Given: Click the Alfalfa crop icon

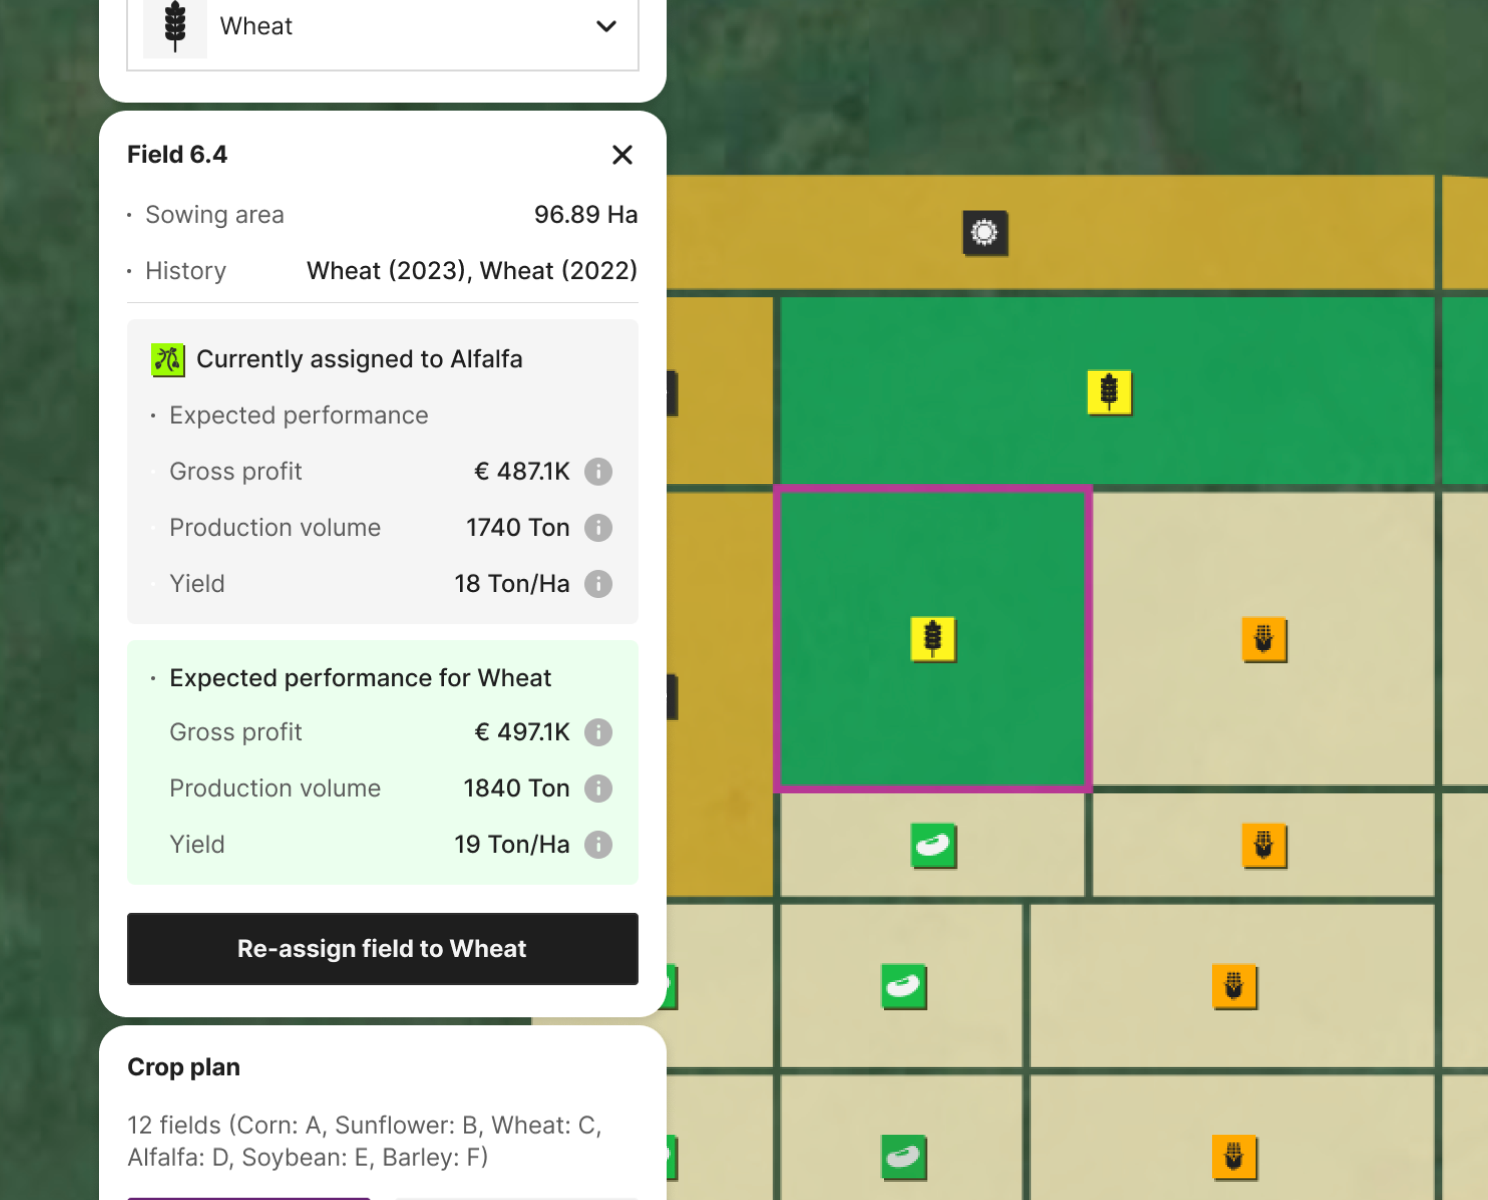Looking at the screenshot, I should 168,360.
